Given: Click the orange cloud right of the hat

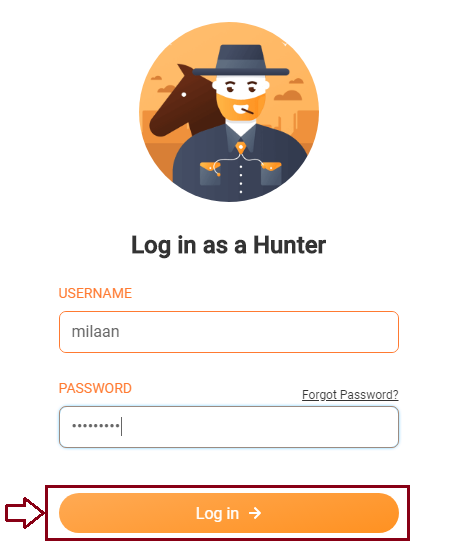Looking at the screenshot, I should (x=288, y=95).
